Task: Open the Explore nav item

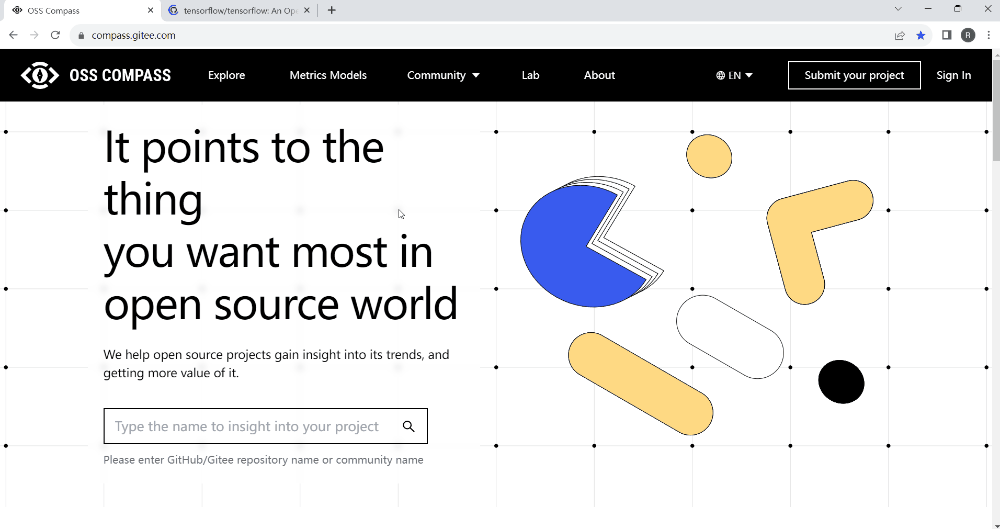Action: coord(226,75)
